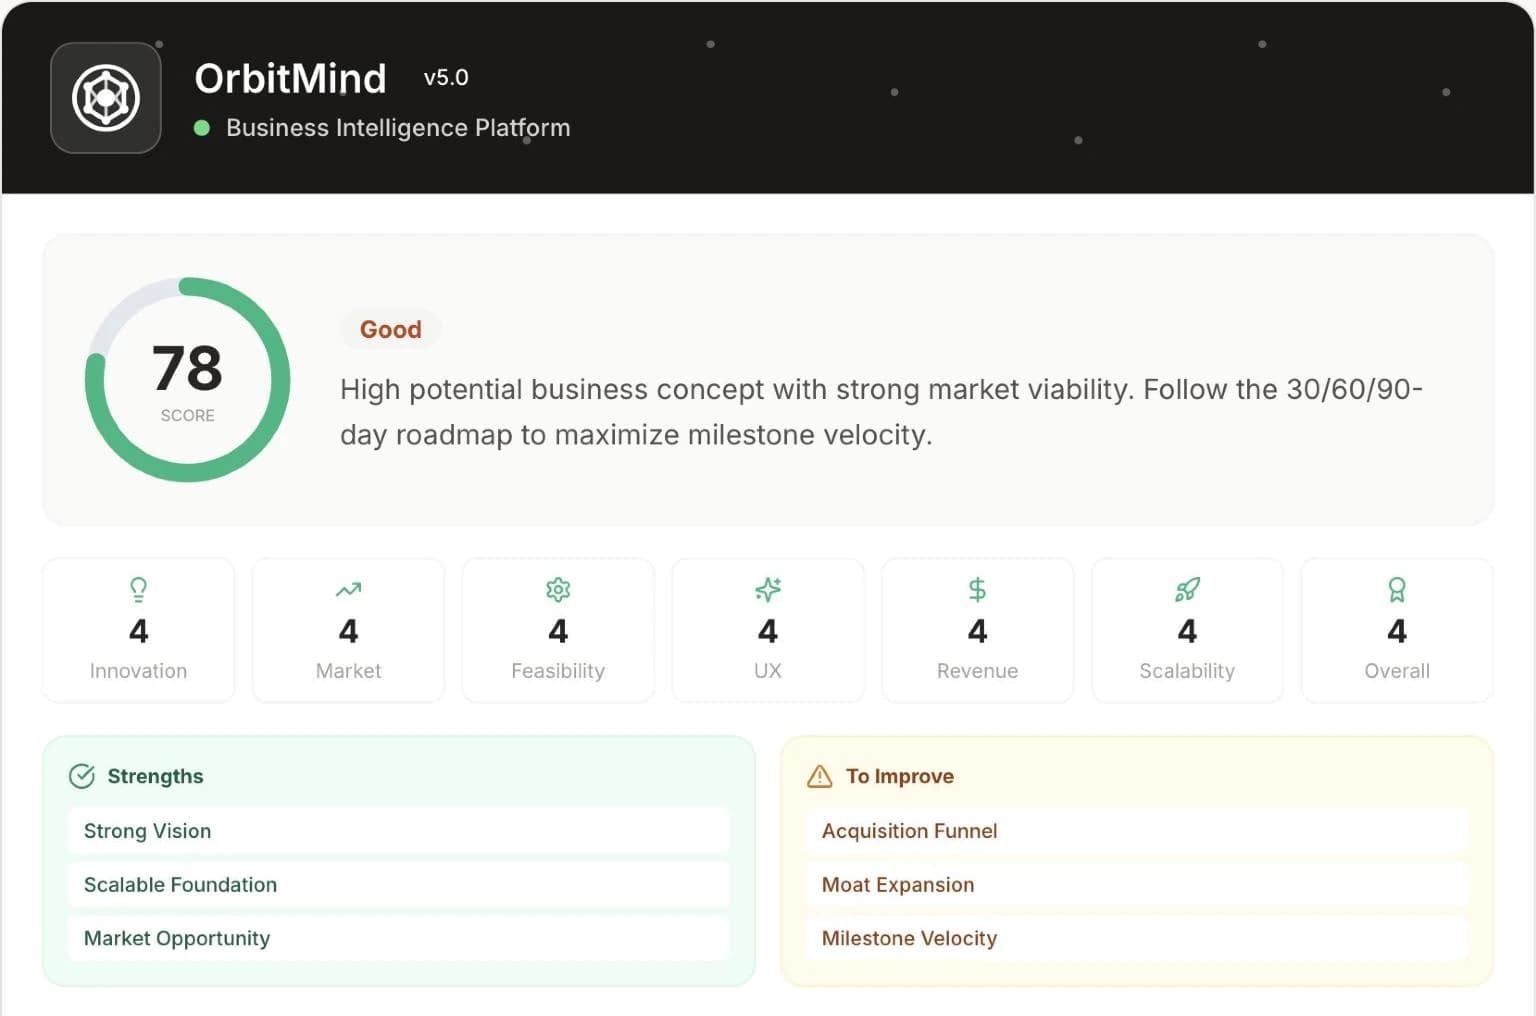
Task: Click the Scalability rocket icon
Action: pos(1187,589)
